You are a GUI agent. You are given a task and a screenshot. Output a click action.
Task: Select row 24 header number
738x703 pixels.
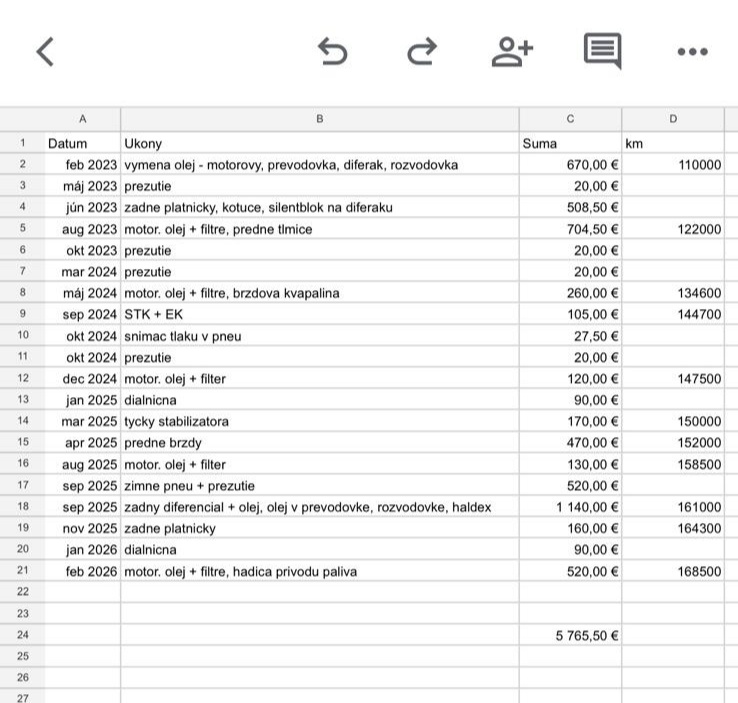click(x=21, y=635)
